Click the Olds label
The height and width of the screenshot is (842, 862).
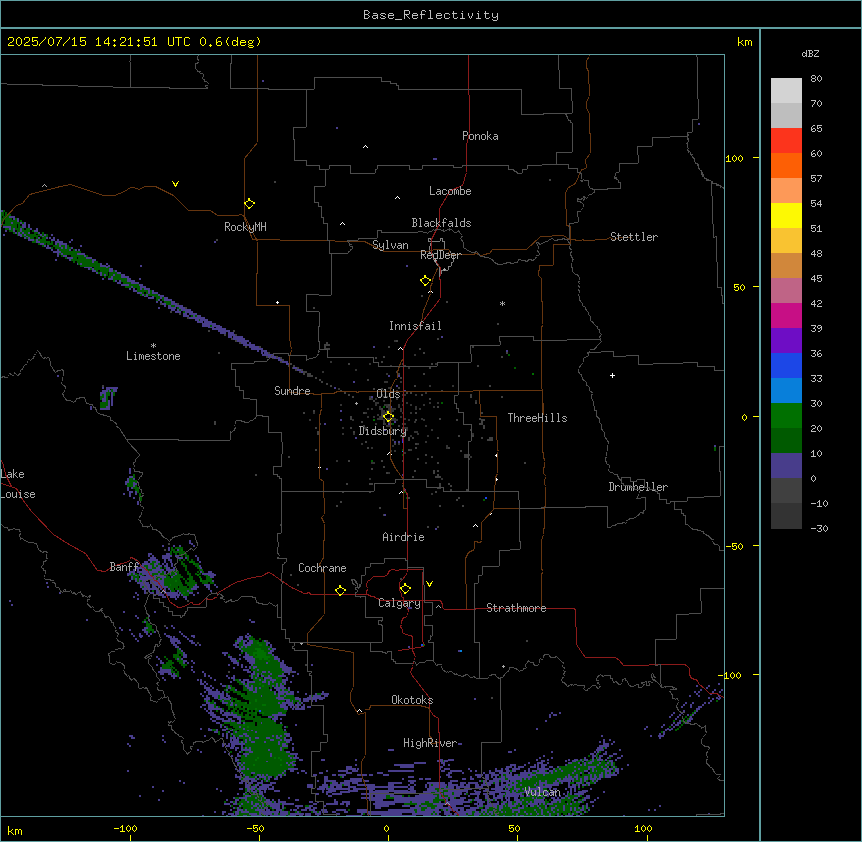388,394
